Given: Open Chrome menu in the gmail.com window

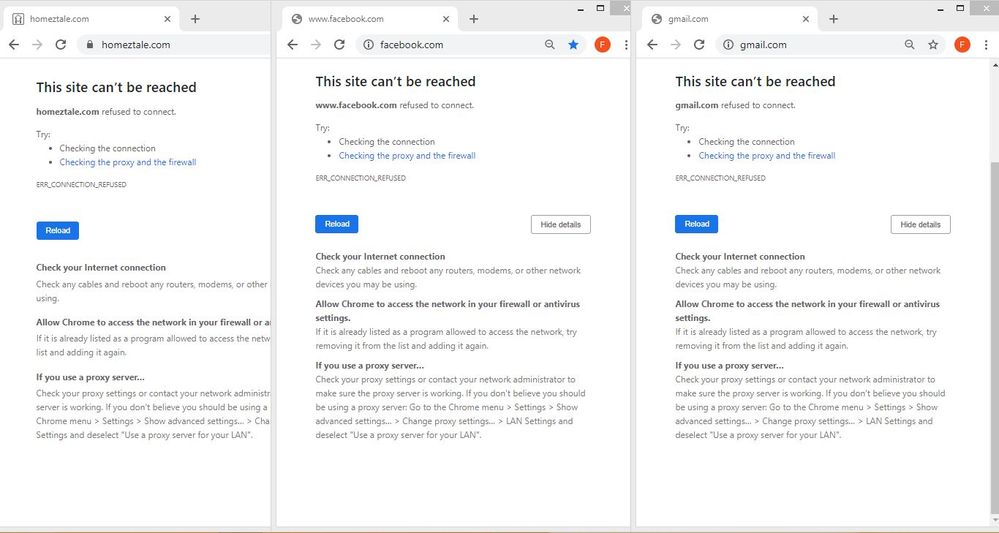Looking at the screenshot, I should (986, 45).
